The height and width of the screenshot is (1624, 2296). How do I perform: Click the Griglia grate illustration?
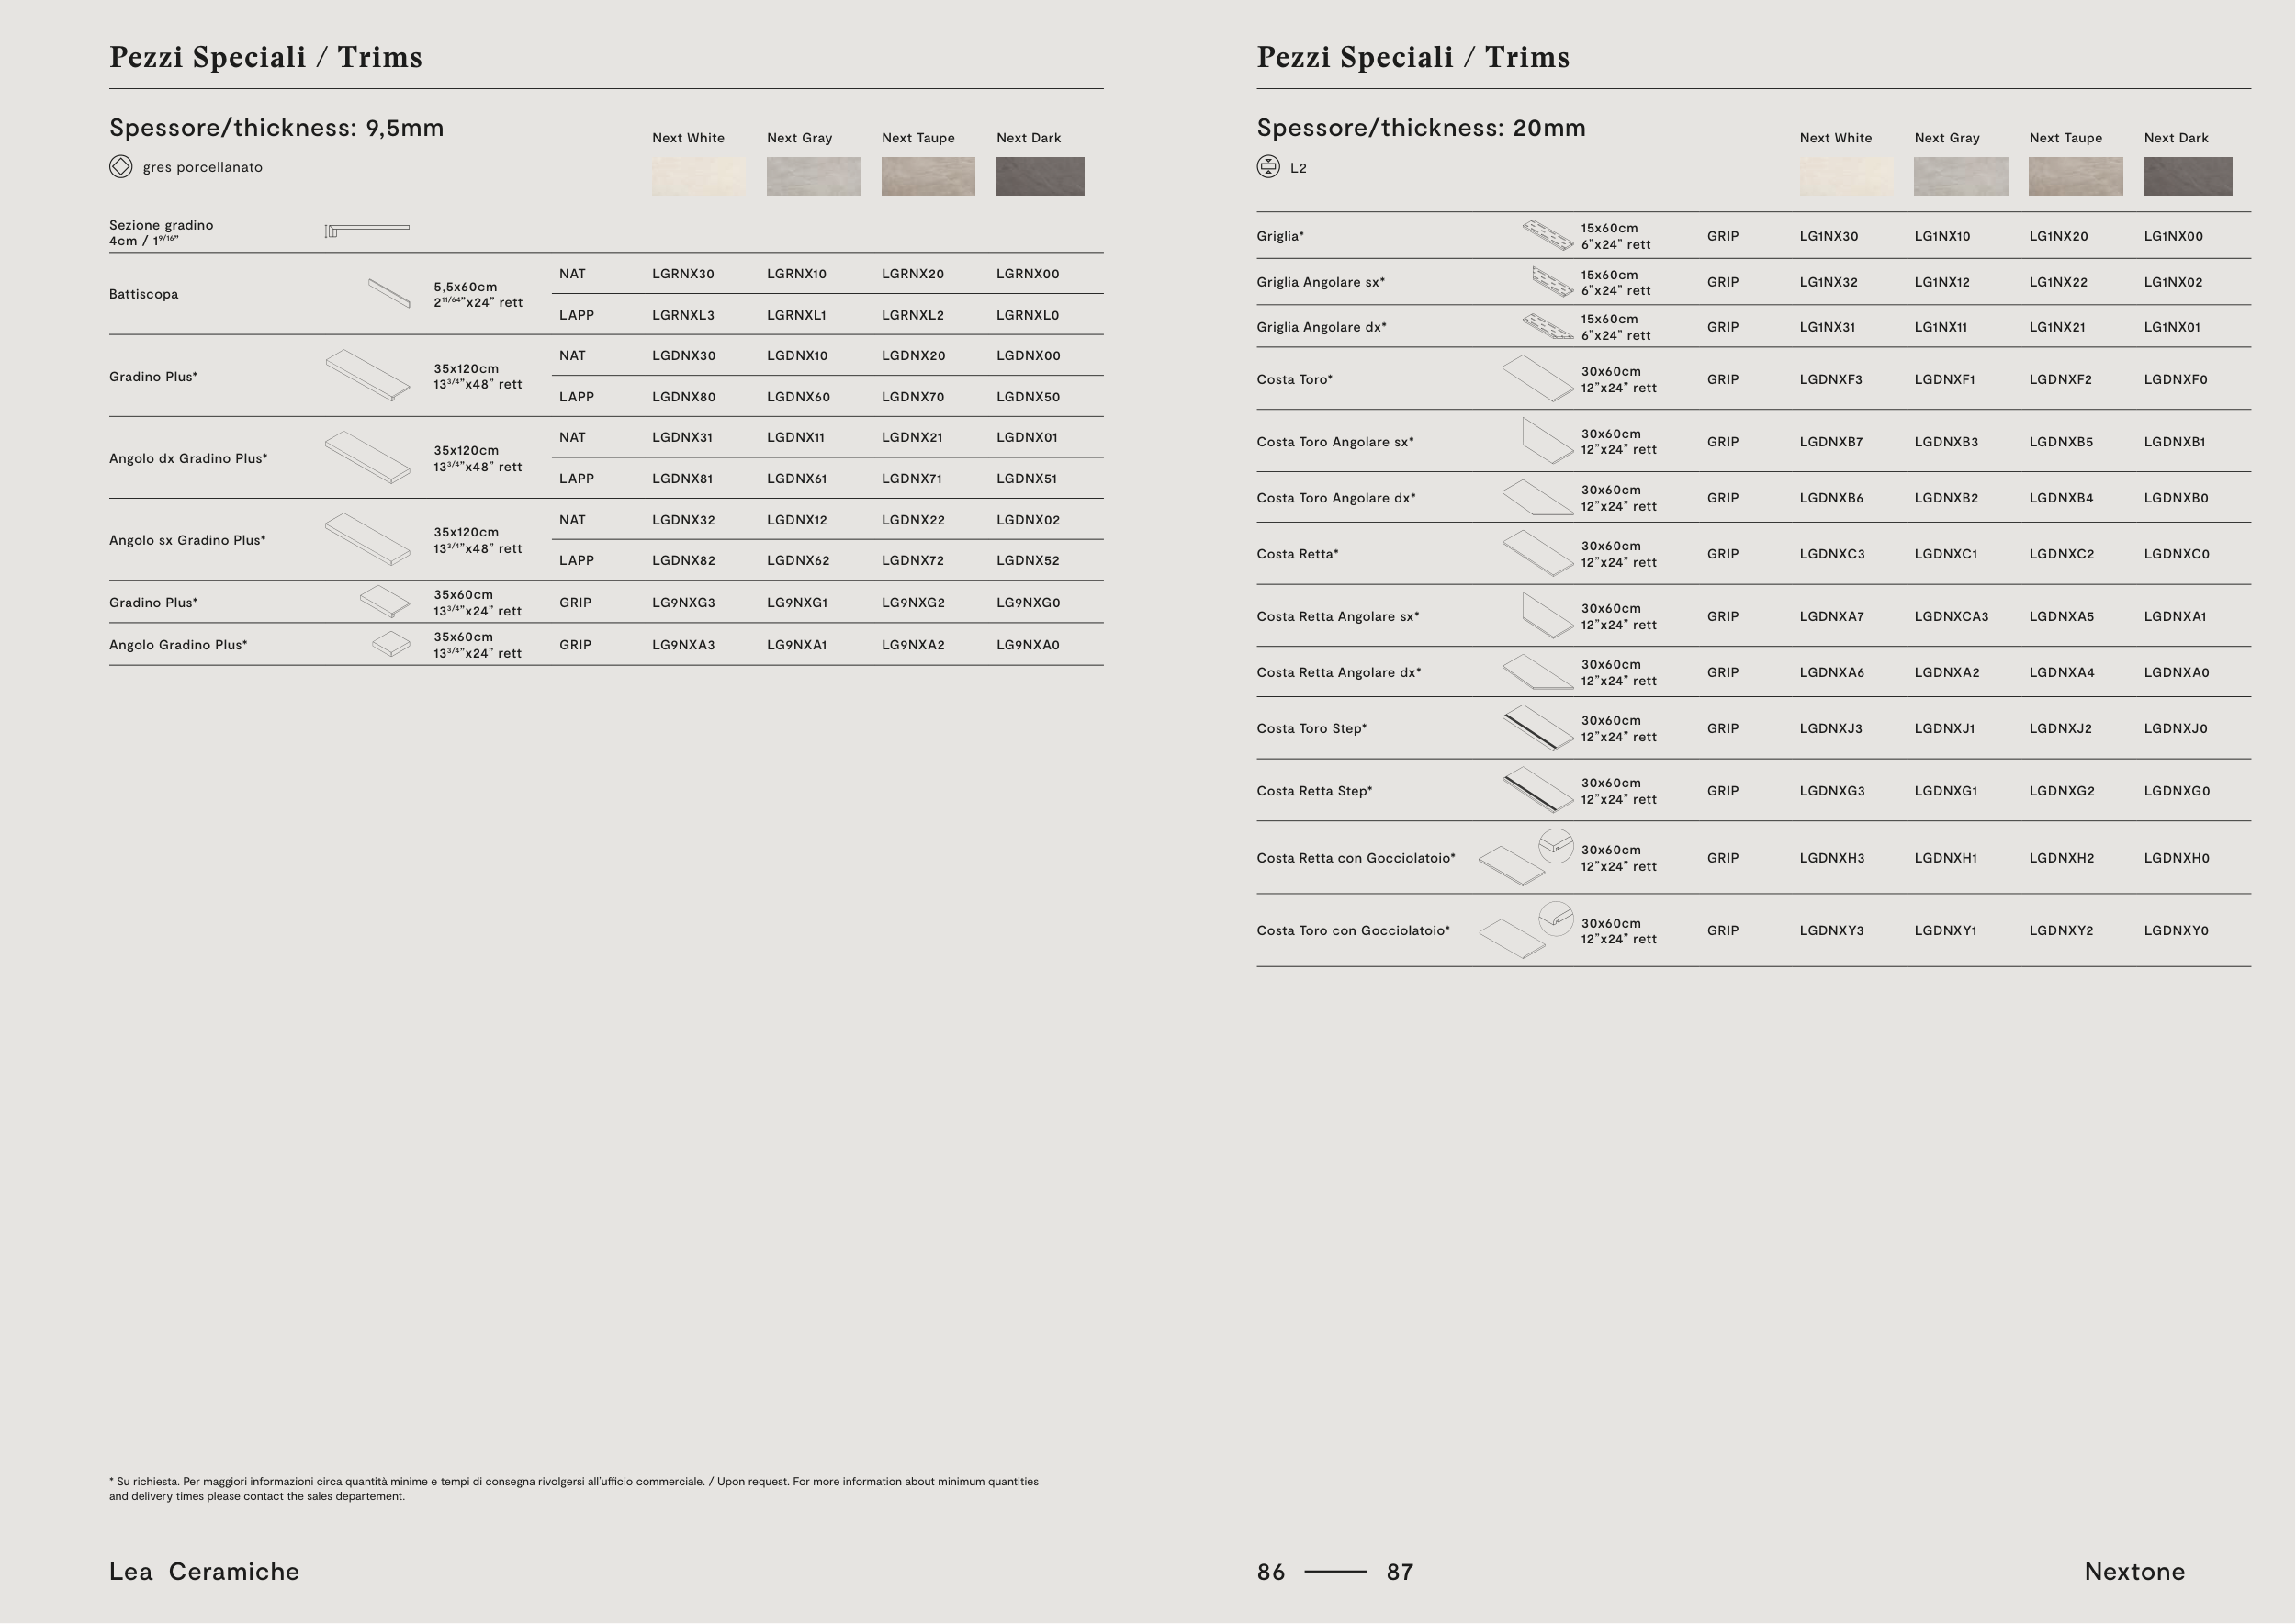(1547, 236)
